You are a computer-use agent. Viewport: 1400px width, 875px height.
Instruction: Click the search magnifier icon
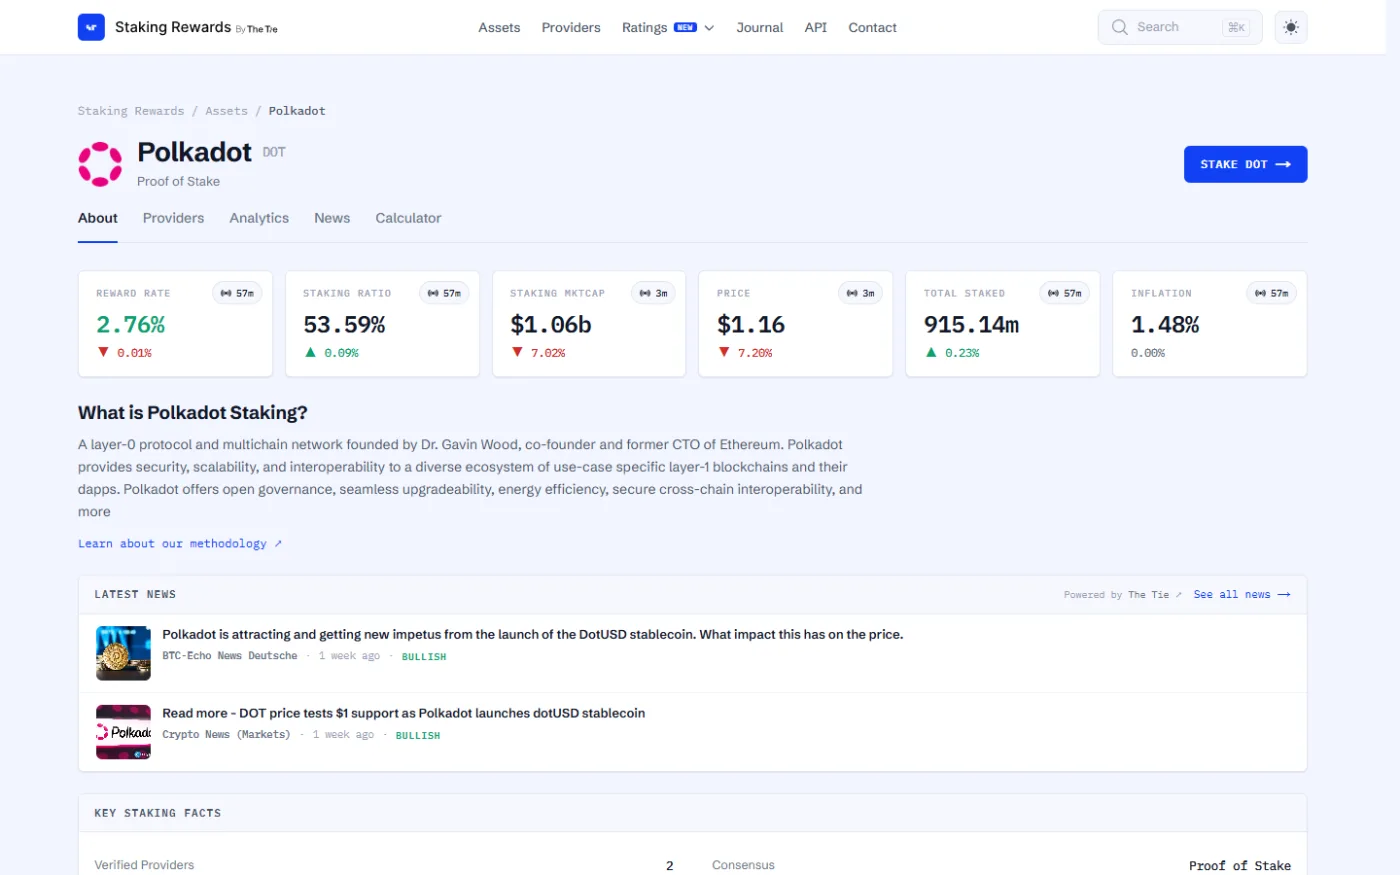tap(1120, 27)
